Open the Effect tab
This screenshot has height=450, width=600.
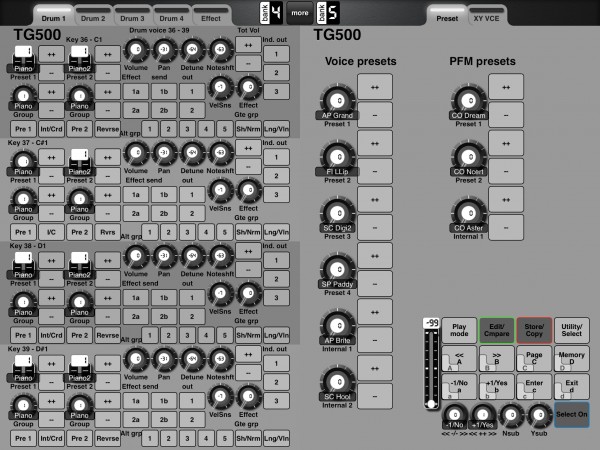click(211, 17)
